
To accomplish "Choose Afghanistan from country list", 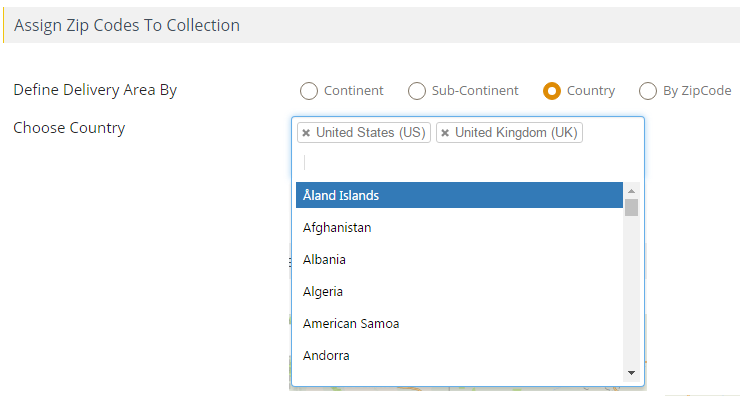I will tap(459, 227).
